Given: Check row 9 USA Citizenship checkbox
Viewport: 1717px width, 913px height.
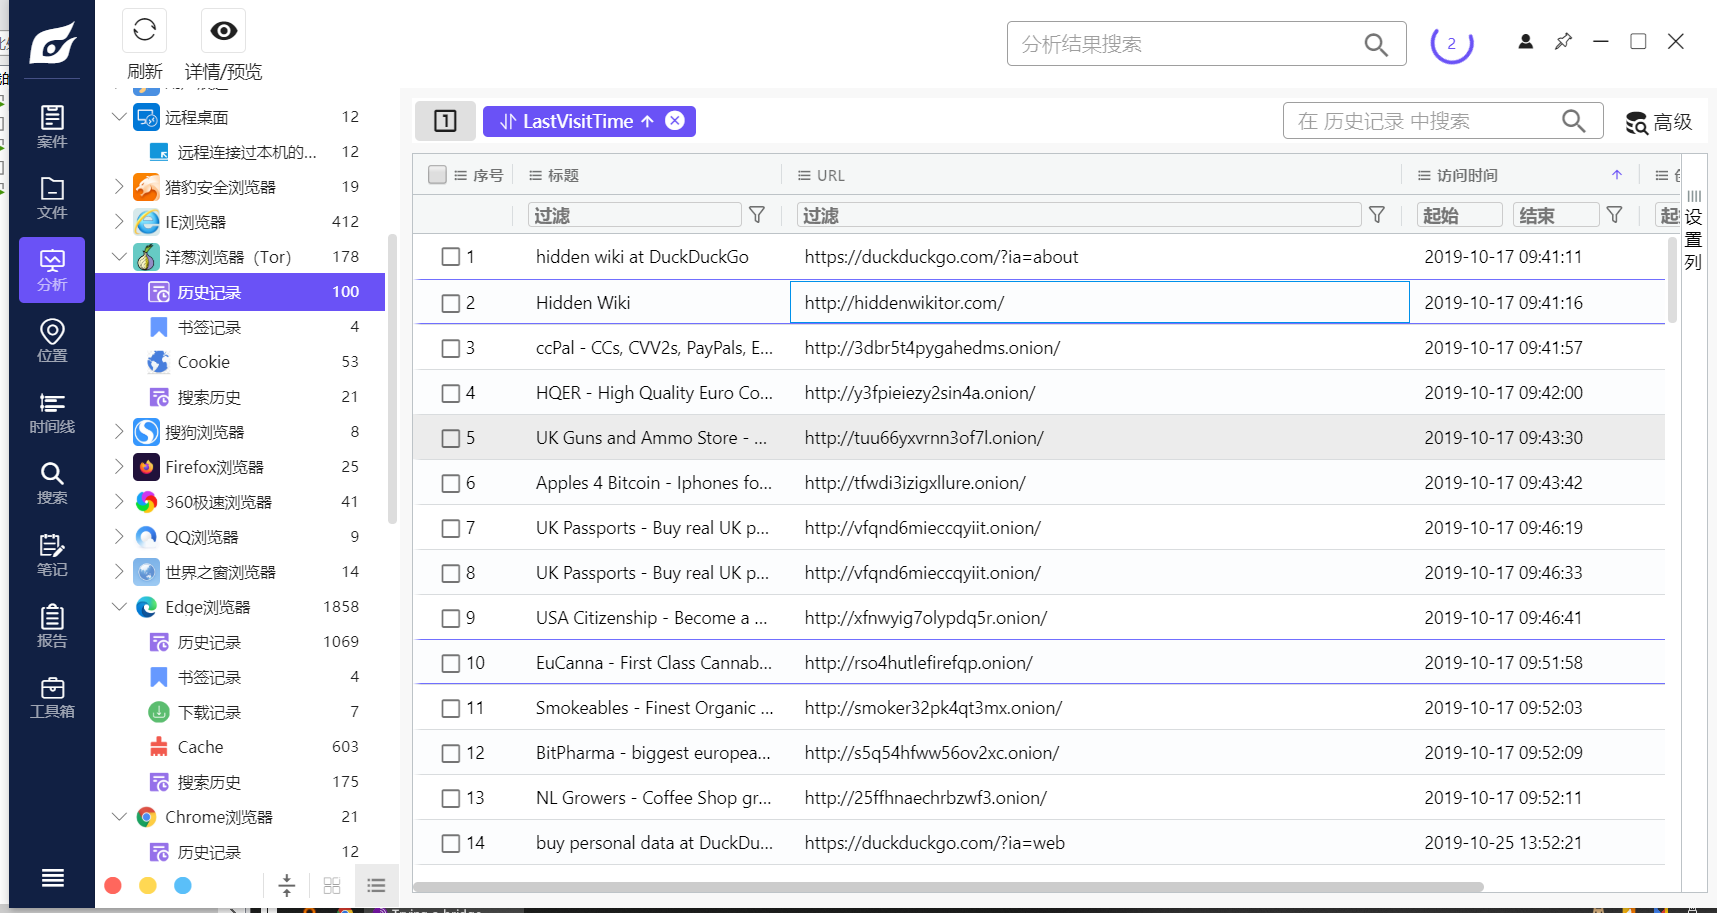Looking at the screenshot, I should (451, 618).
